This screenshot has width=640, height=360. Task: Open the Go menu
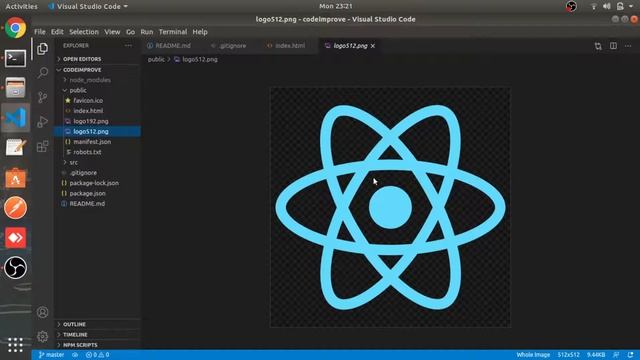(130, 32)
